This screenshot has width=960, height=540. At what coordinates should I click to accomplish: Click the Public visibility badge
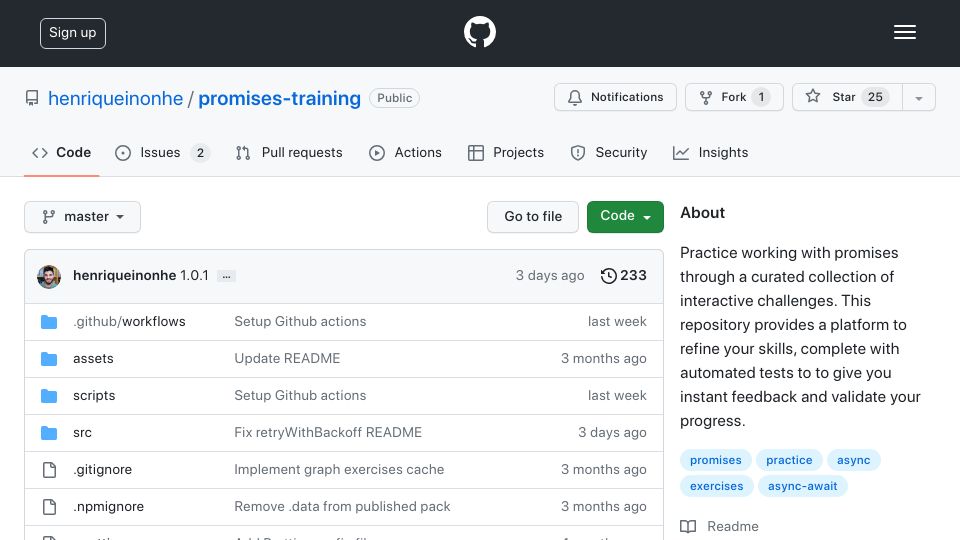pyautogui.click(x=394, y=98)
